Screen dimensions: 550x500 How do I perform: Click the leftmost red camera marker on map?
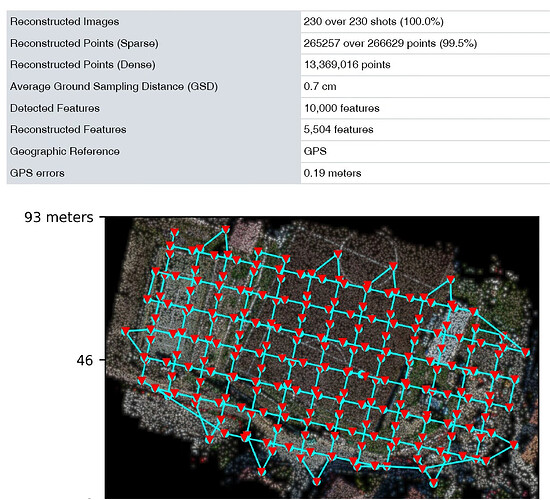pos(126,331)
